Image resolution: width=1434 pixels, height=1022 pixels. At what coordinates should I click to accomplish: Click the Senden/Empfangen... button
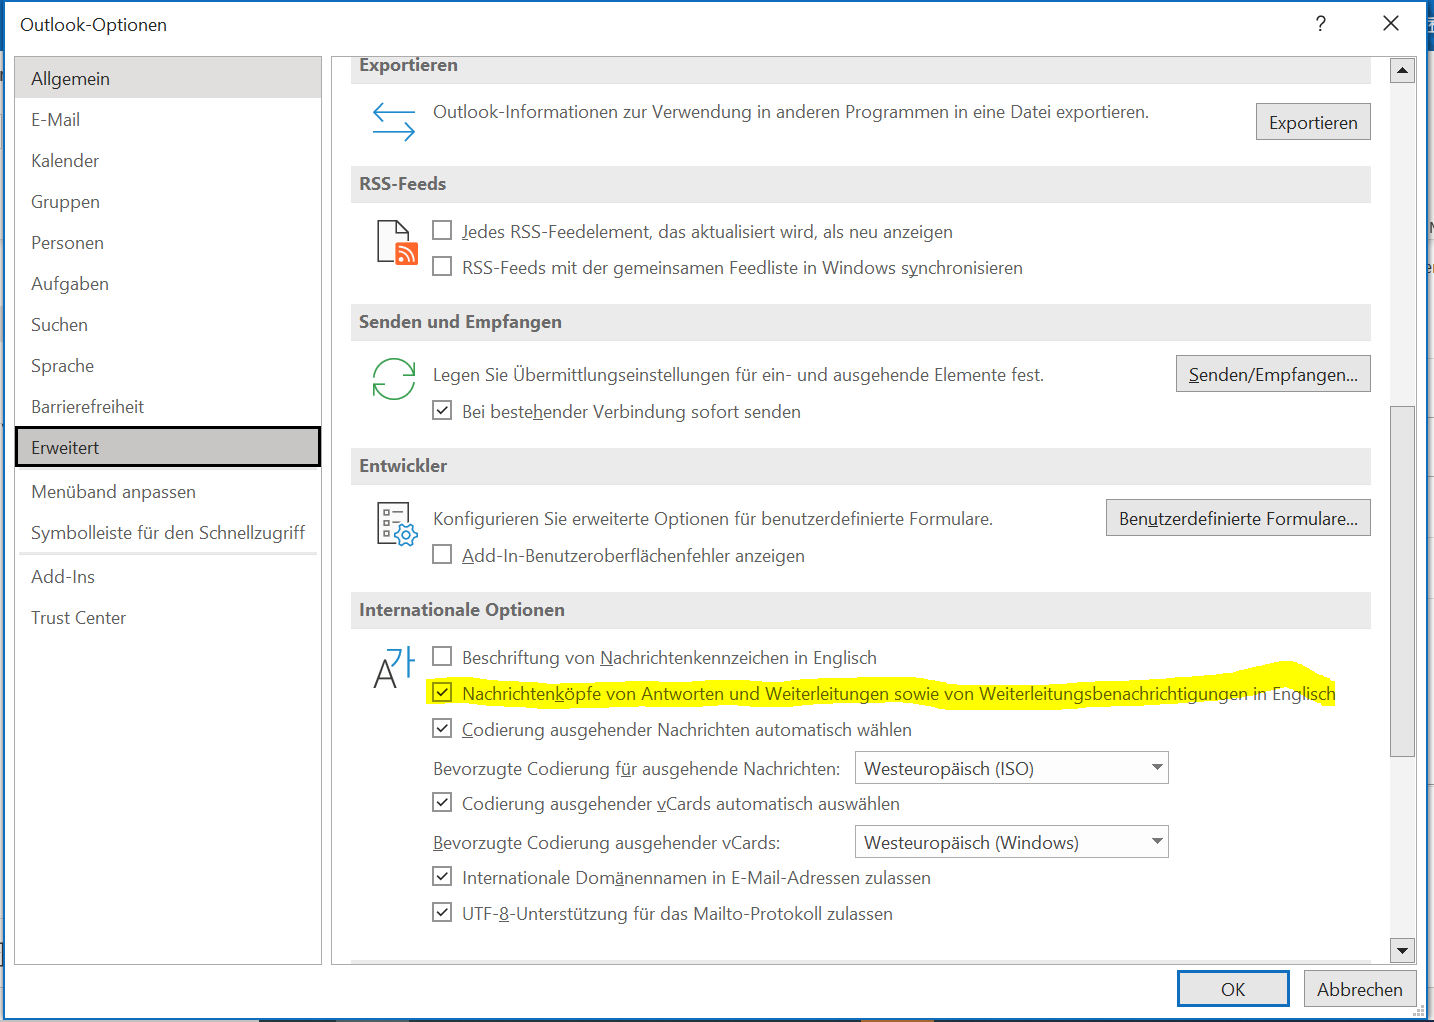pyautogui.click(x=1273, y=374)
